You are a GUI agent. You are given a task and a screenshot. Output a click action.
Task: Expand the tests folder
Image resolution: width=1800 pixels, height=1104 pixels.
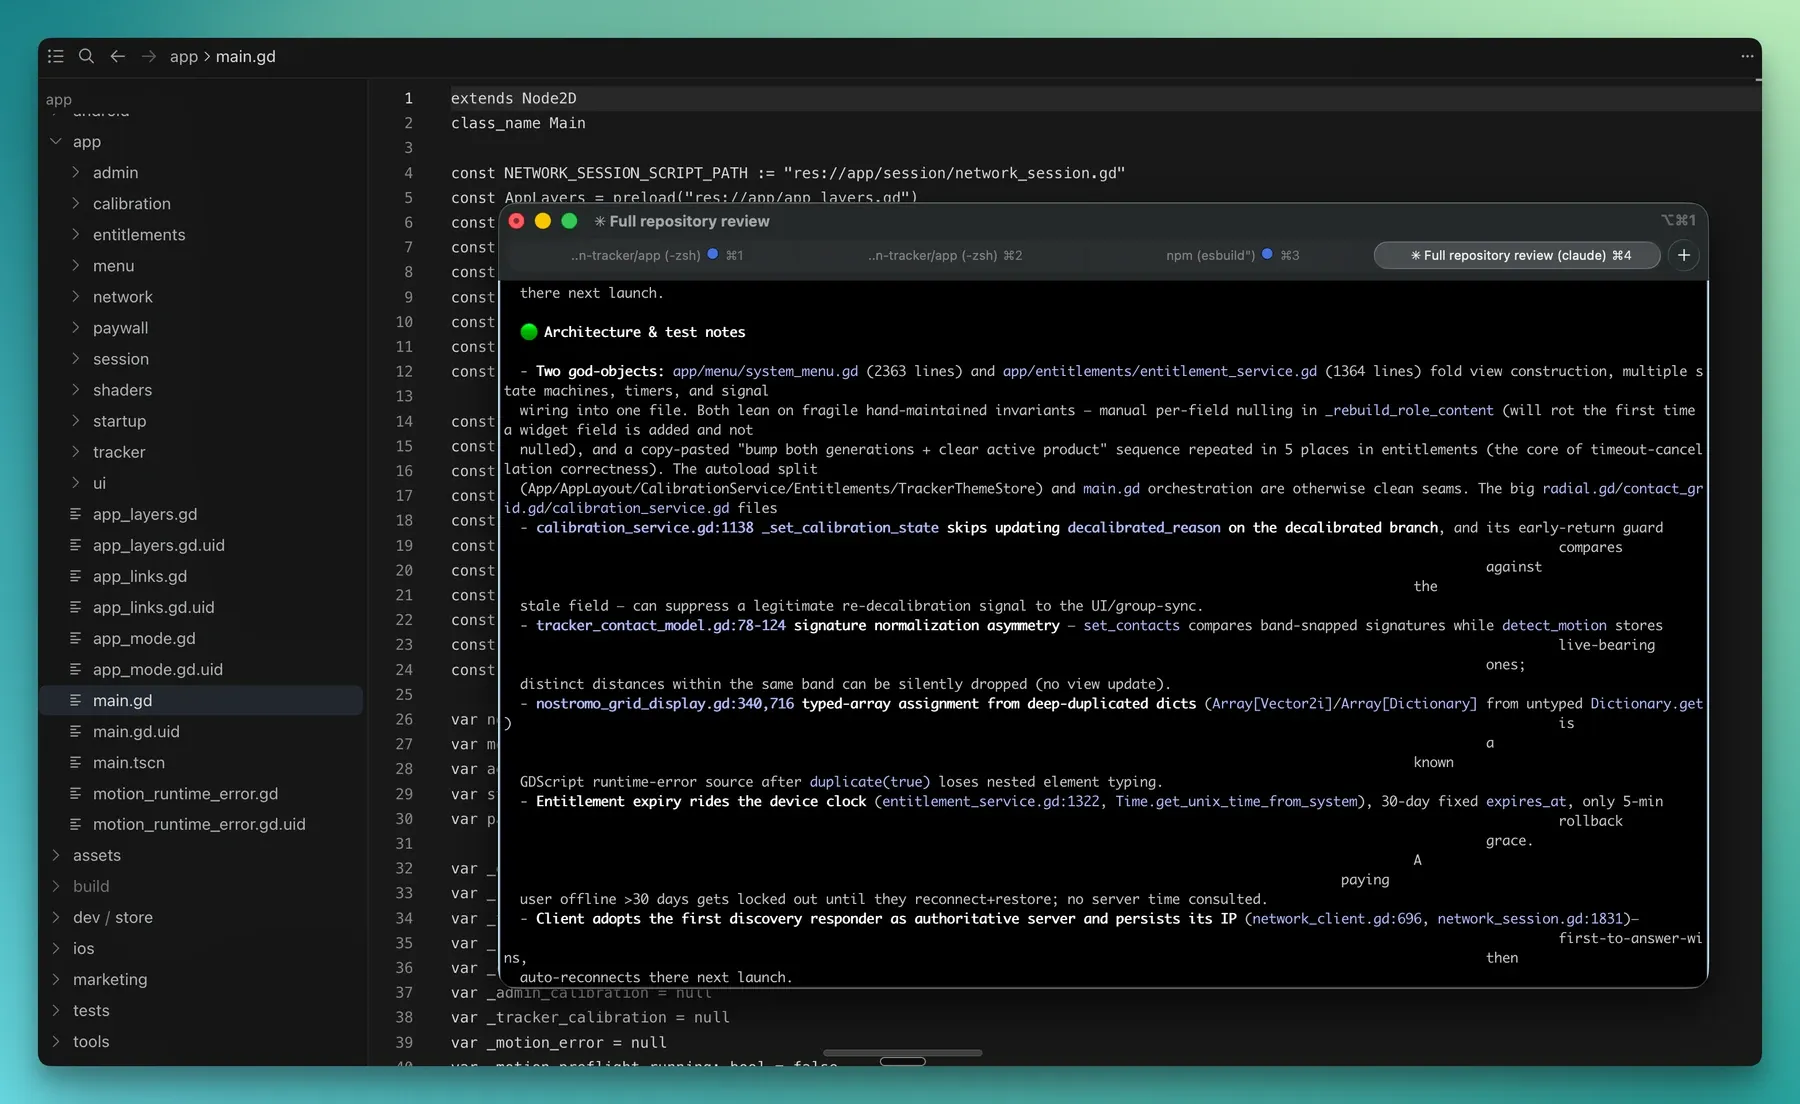click(56, 1010)
